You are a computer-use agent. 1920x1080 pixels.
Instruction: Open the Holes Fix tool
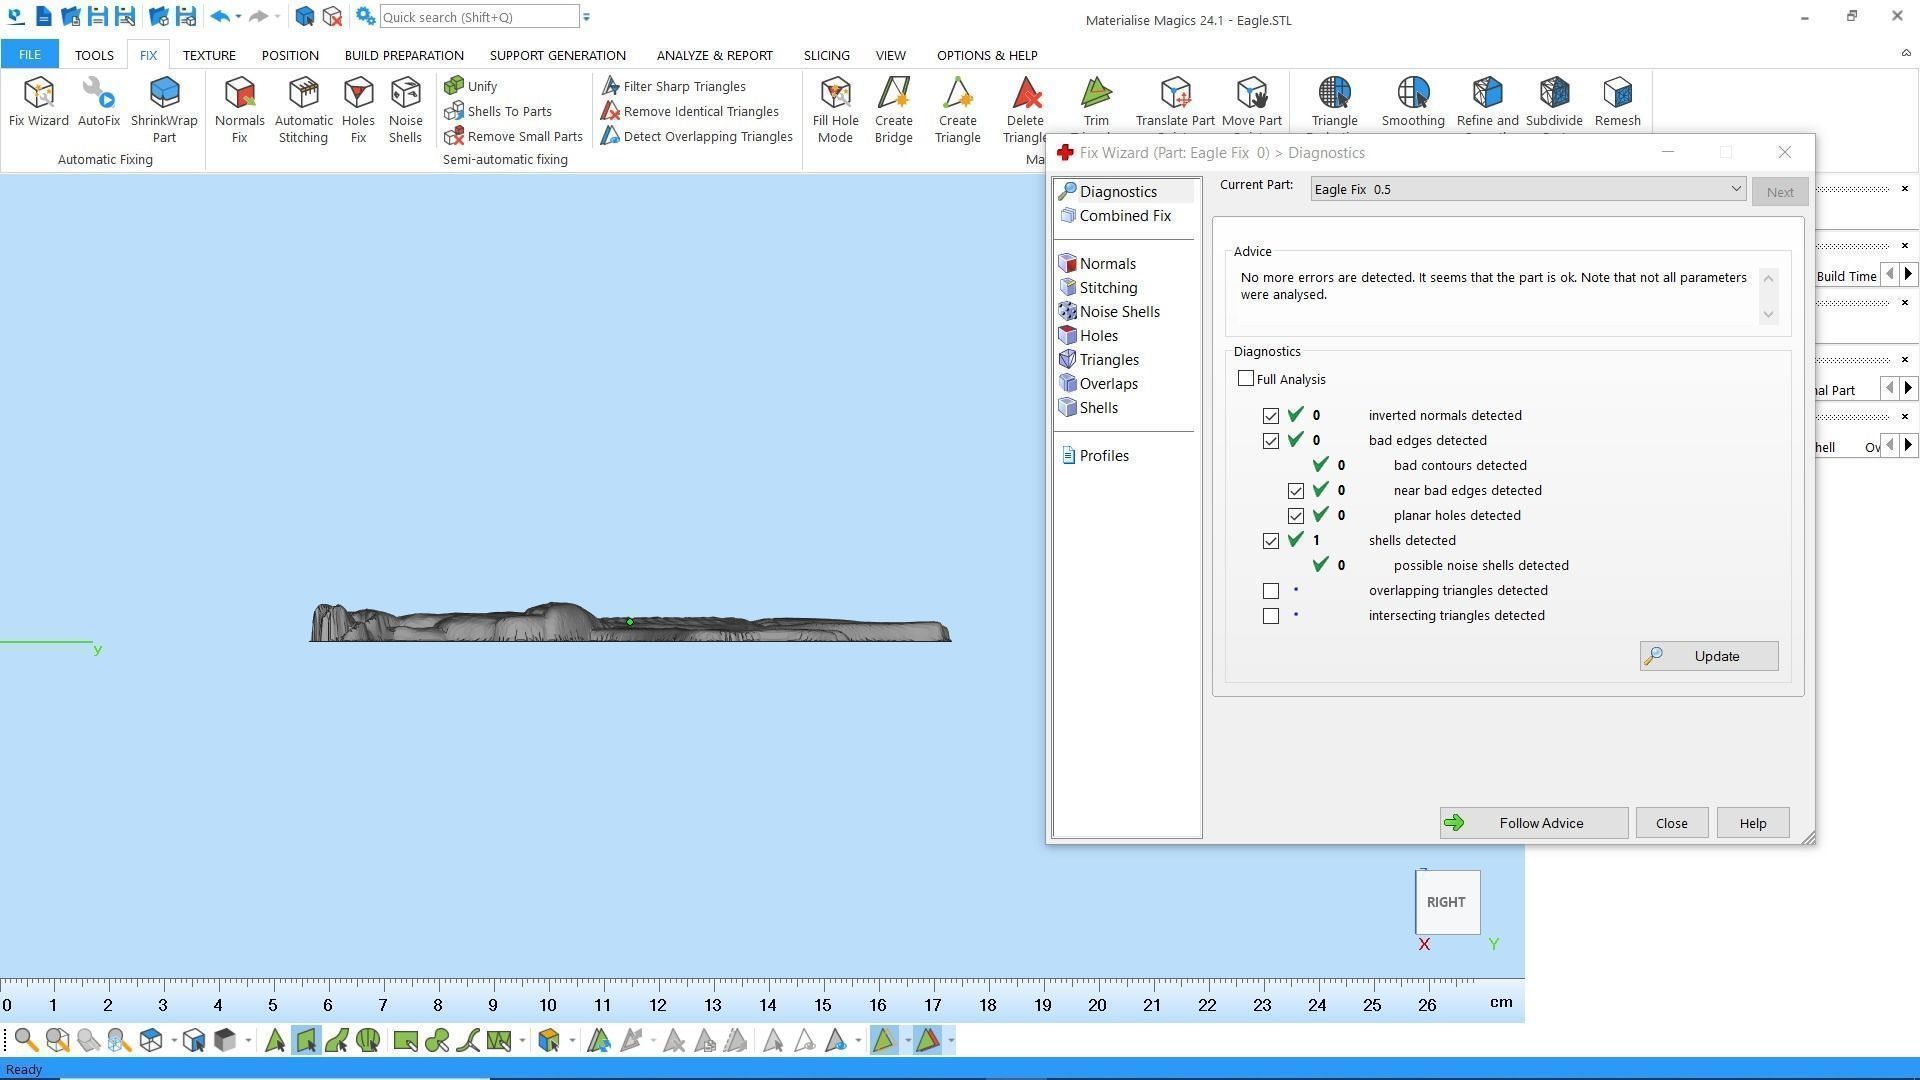point(358,108)
